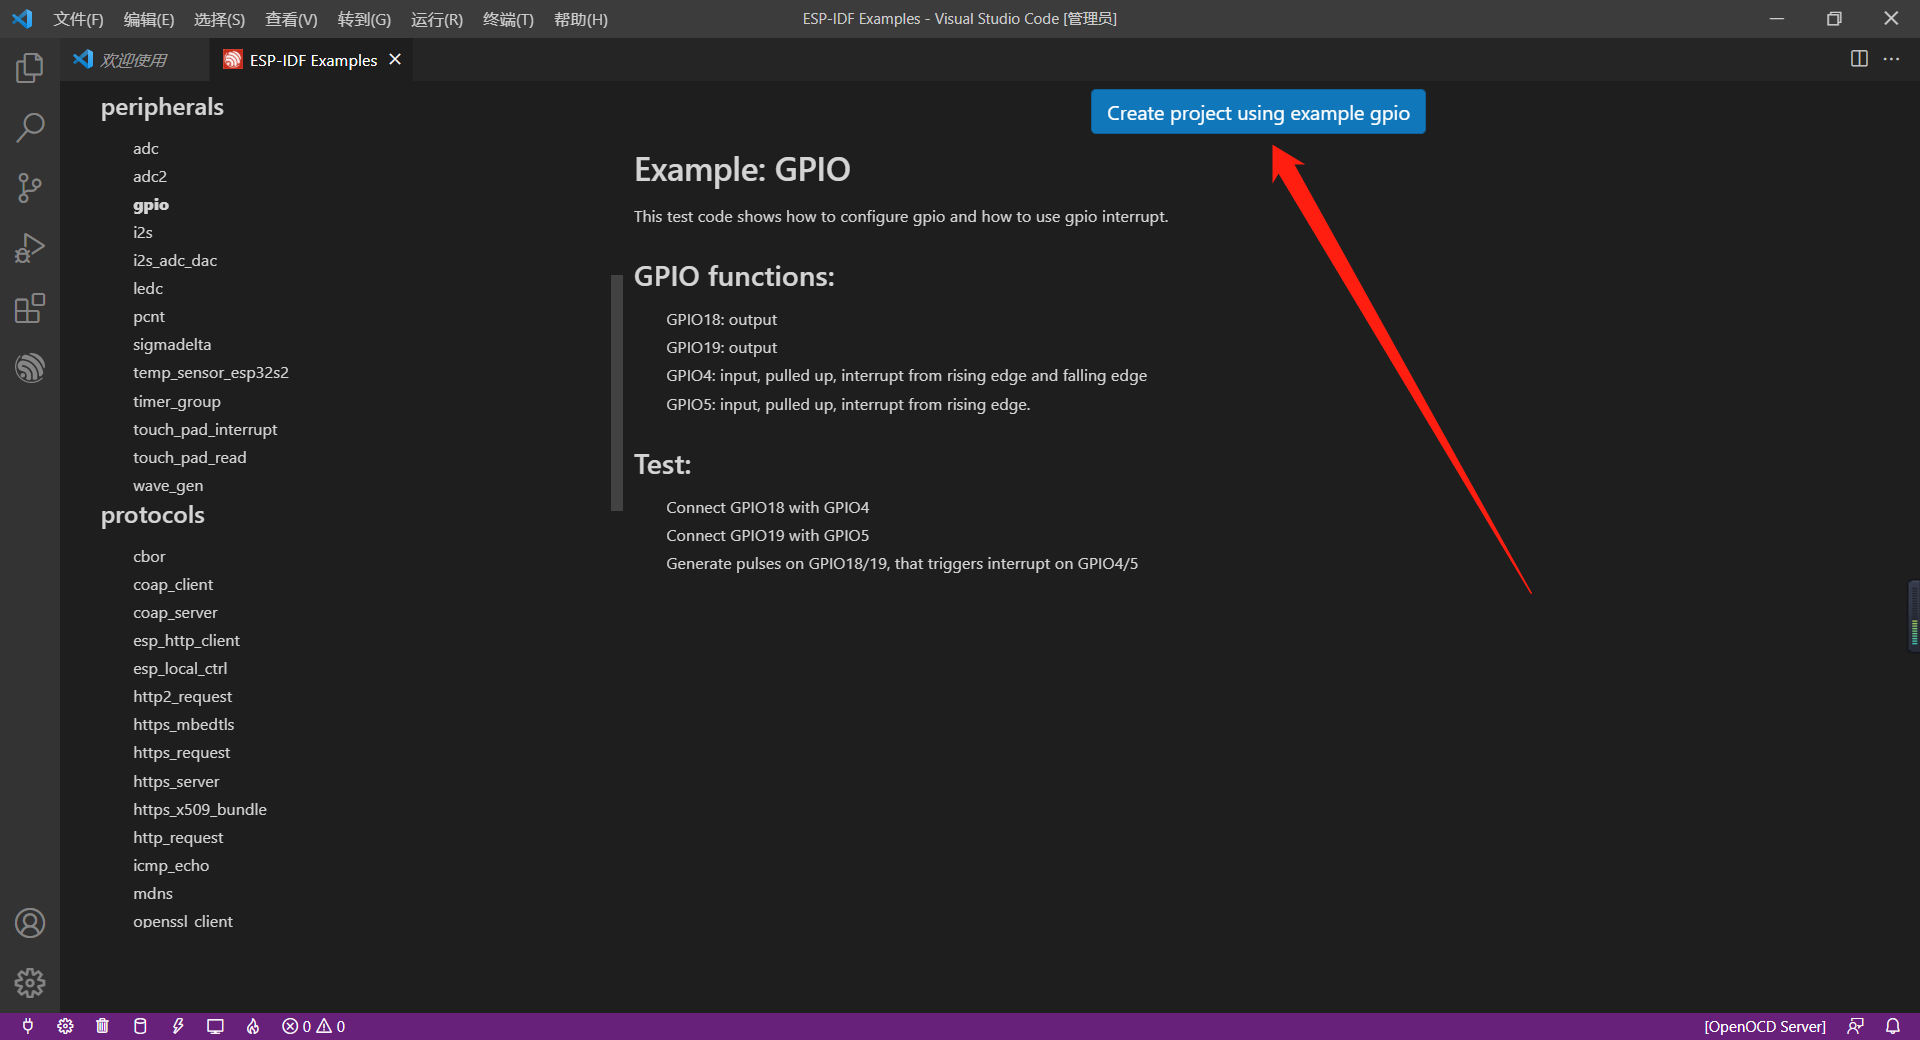Select the http2_request example
This screenshot has height=1040, width=1920.
click(x=182, y=696)
